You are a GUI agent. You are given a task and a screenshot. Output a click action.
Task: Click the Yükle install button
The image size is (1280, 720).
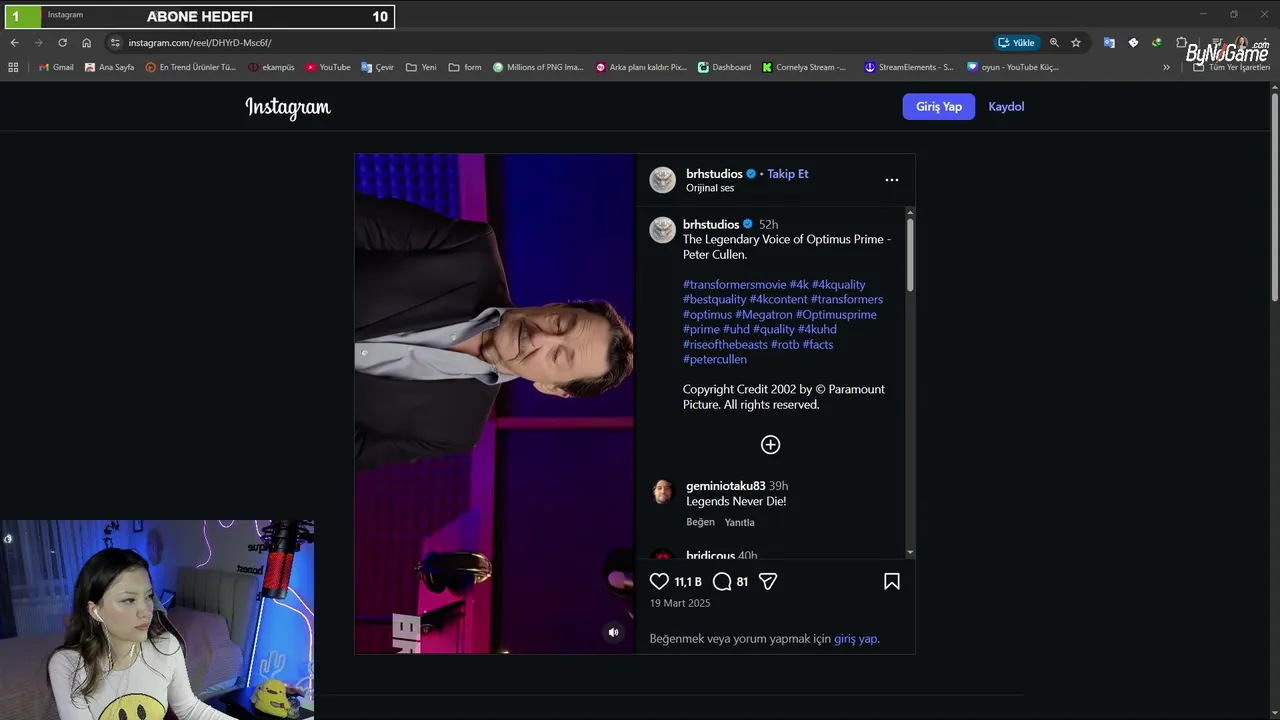point(1016,43)
